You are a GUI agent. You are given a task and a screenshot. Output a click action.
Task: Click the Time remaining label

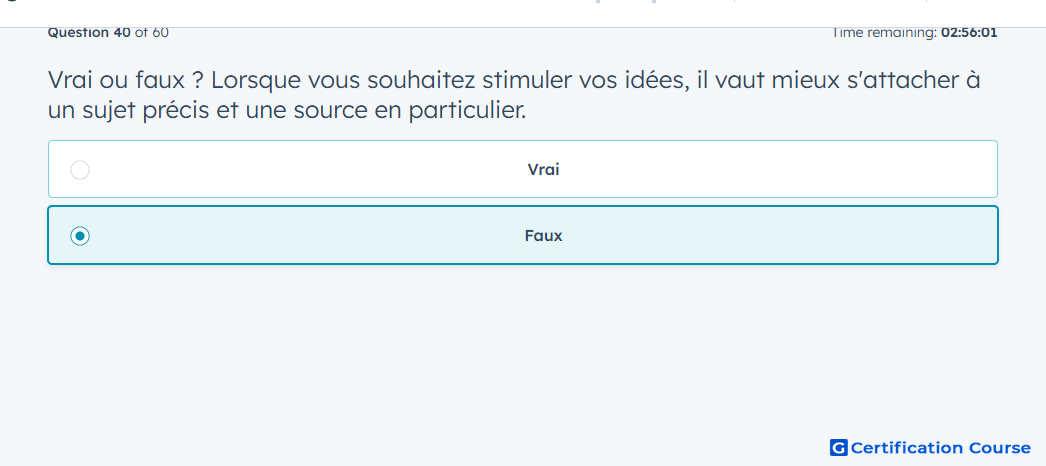pyautogui.click(x=884, y=33)
